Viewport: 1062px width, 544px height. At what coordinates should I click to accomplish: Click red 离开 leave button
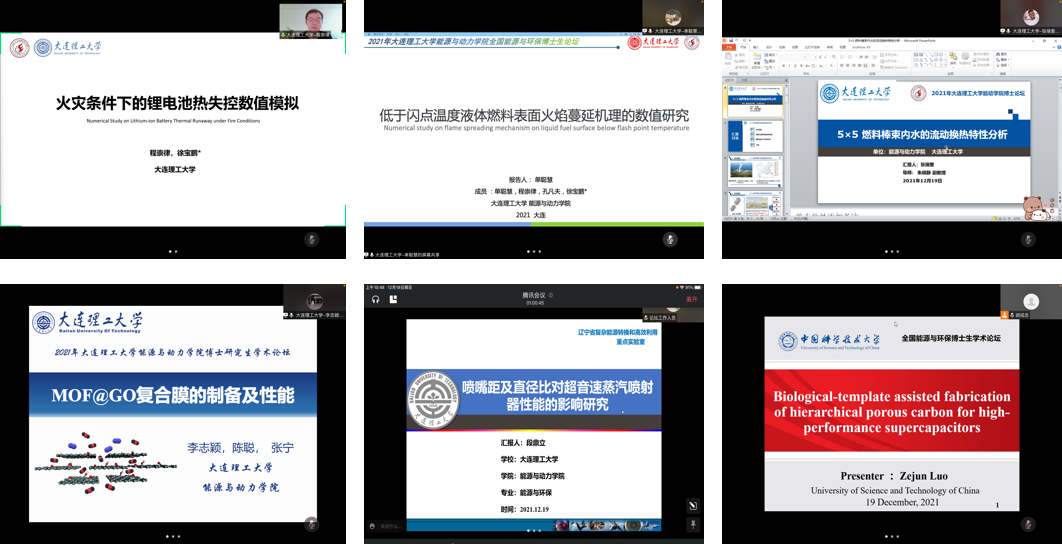point(692,299)
